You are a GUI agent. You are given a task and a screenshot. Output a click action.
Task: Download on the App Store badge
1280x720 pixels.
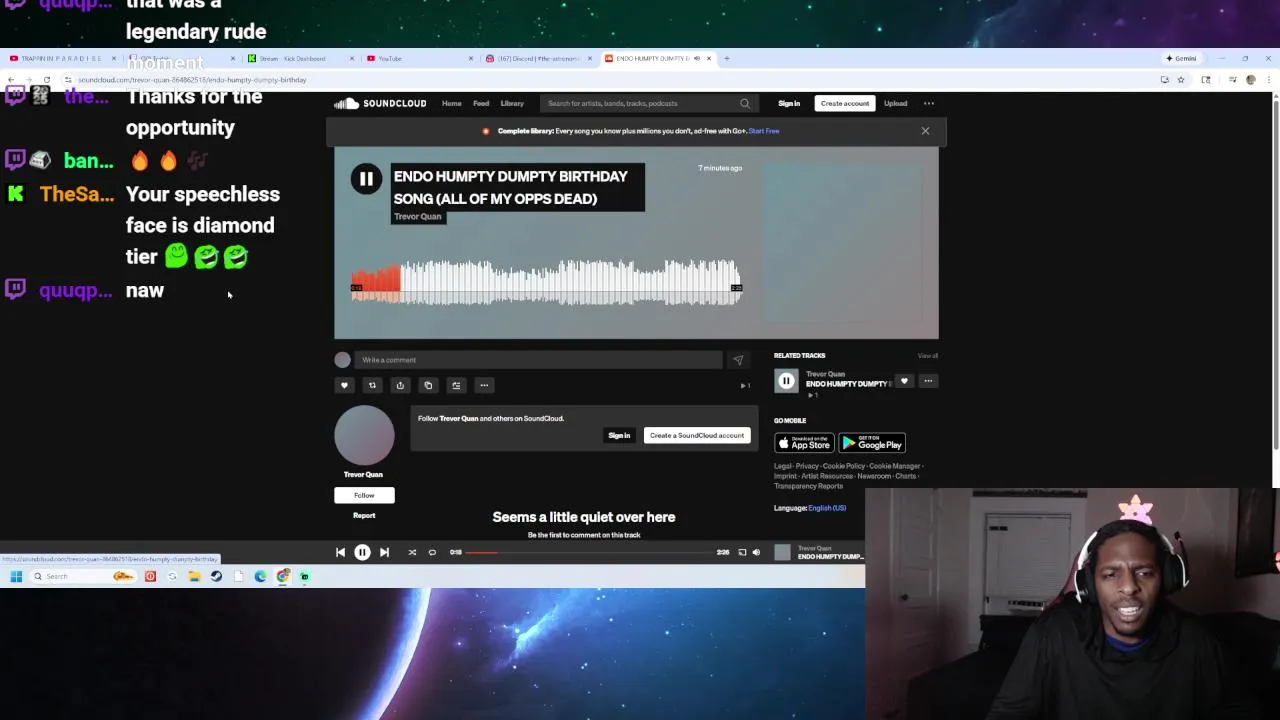coord(804,443)
